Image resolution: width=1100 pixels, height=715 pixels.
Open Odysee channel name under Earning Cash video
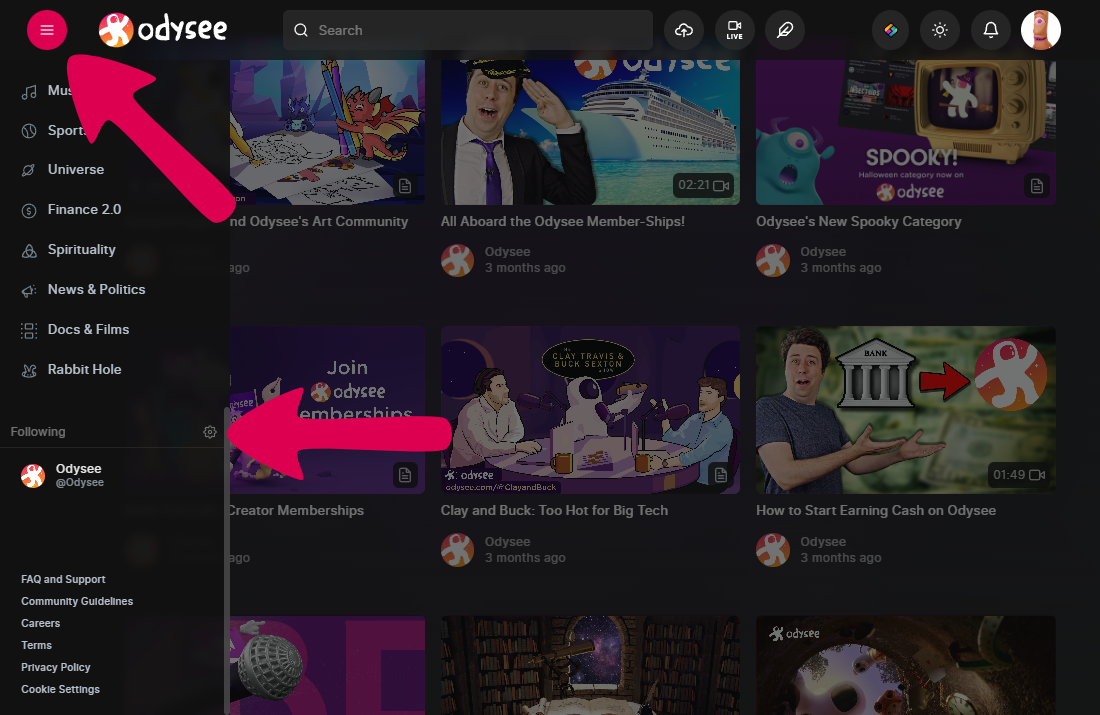coord(823,542)
